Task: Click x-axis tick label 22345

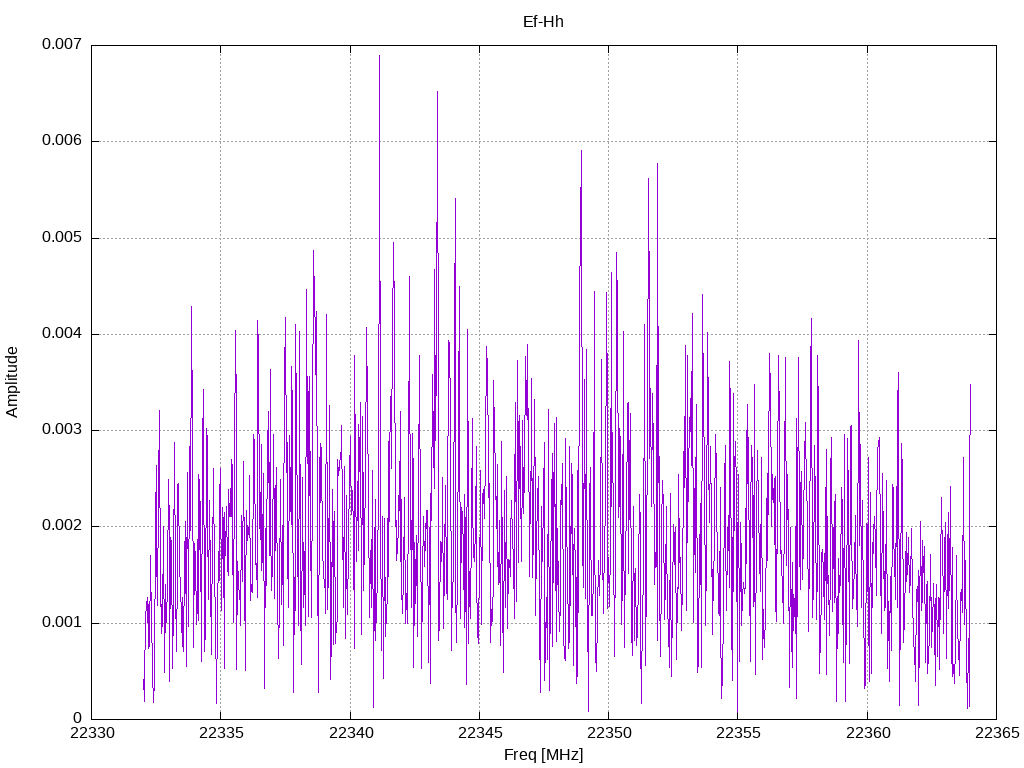Action: [x=480, y=733]
